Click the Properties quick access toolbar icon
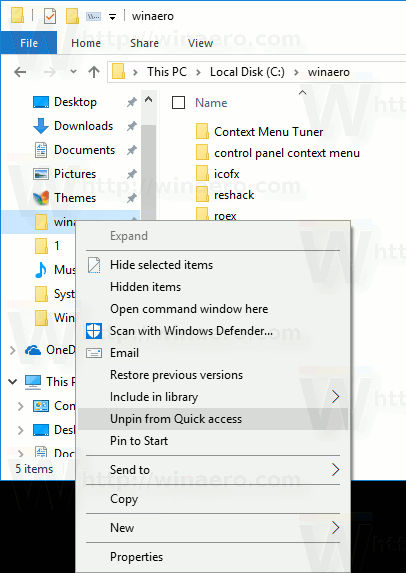 [50, 16]
